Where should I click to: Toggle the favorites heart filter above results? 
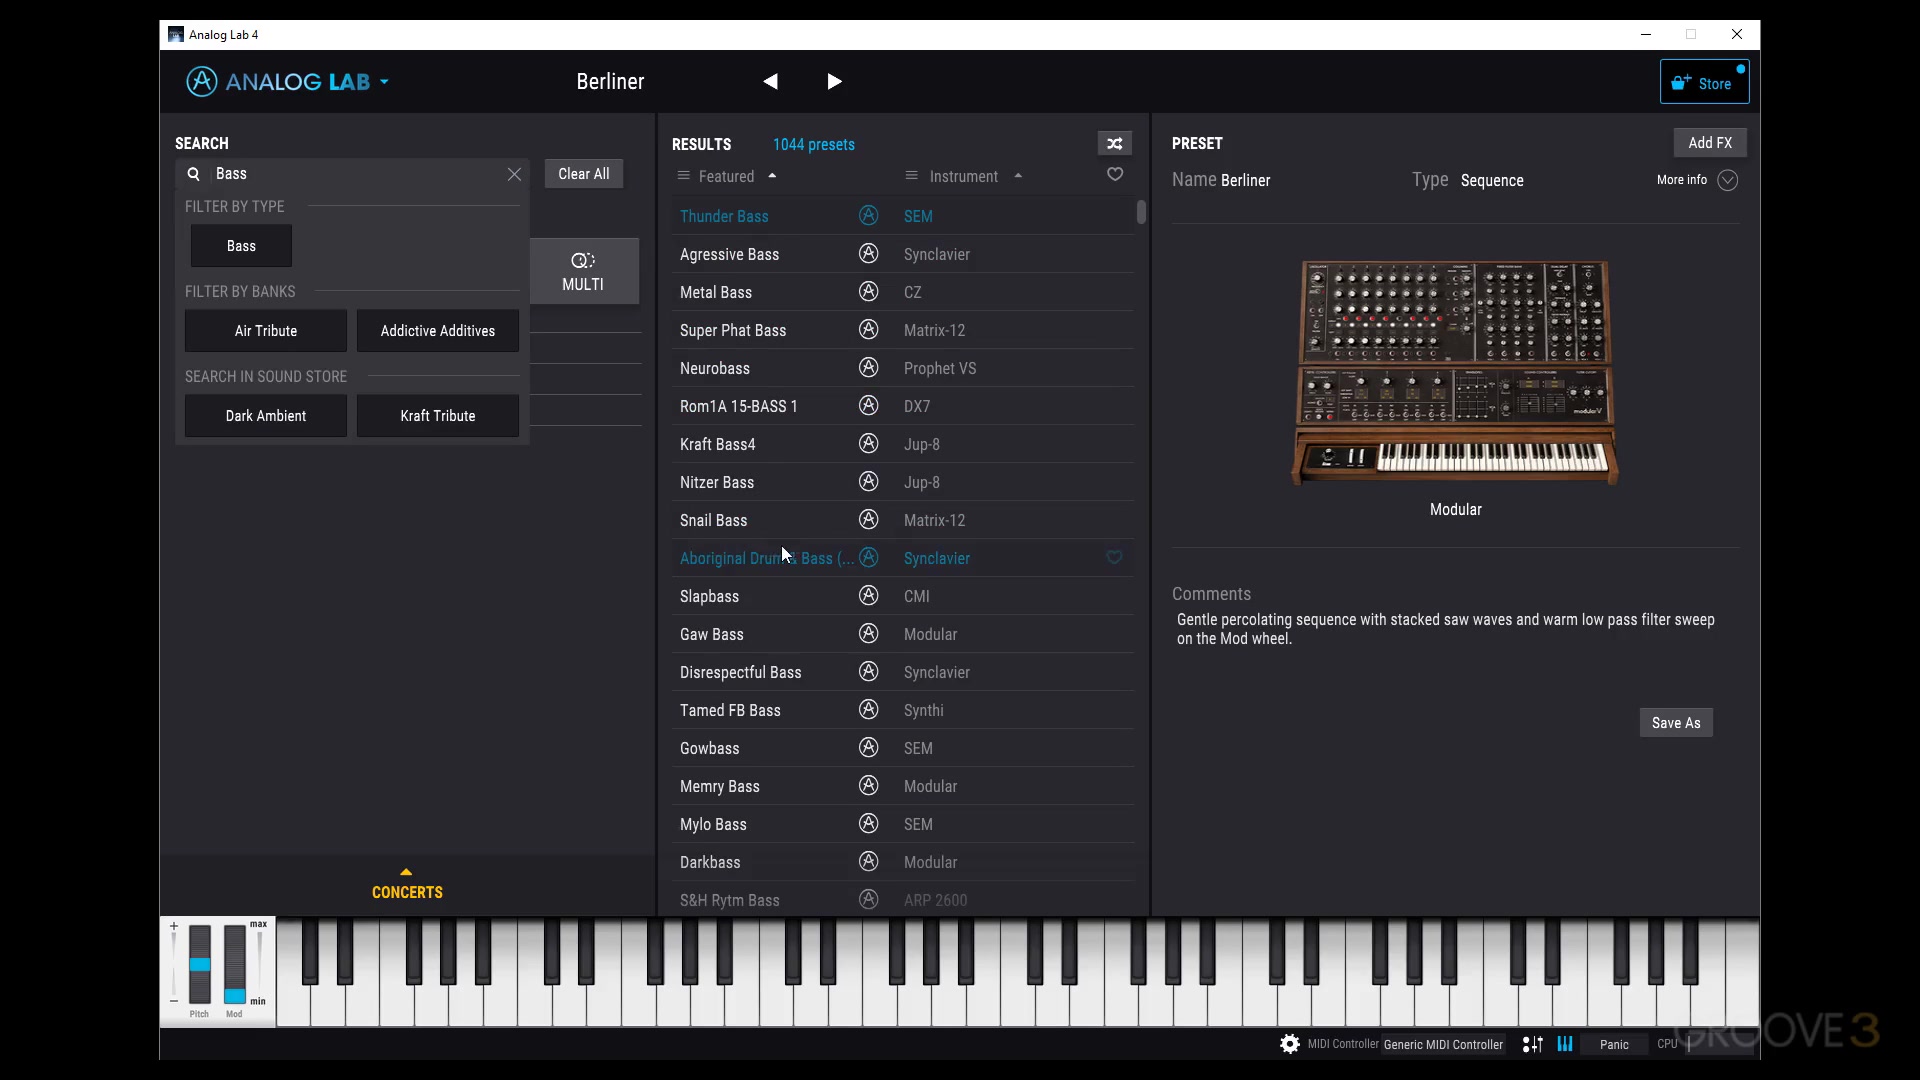1115,173
